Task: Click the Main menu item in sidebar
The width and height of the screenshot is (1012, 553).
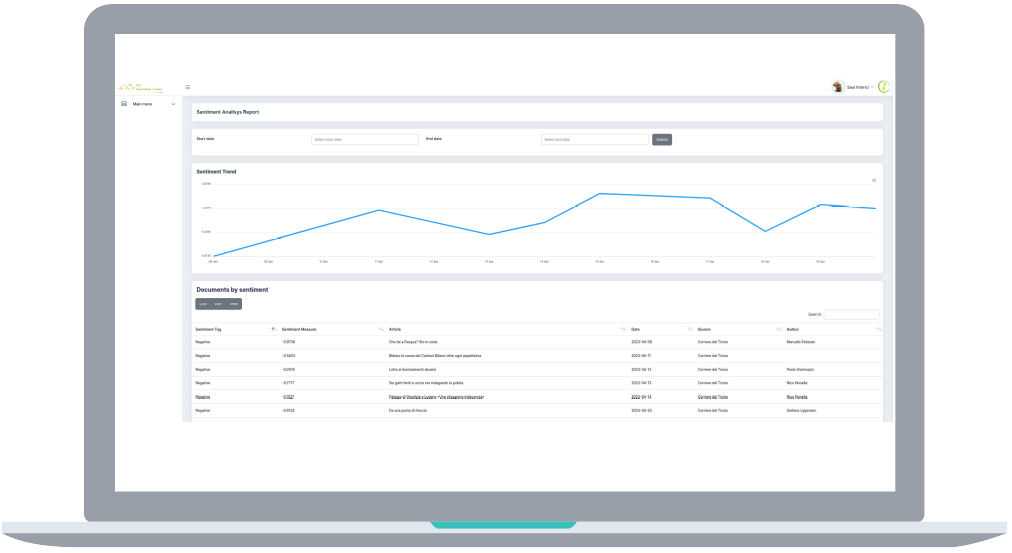Action: [148, 104]
